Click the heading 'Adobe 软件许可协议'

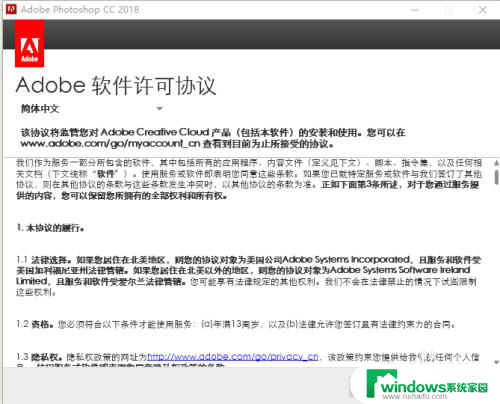click(116, 86)
